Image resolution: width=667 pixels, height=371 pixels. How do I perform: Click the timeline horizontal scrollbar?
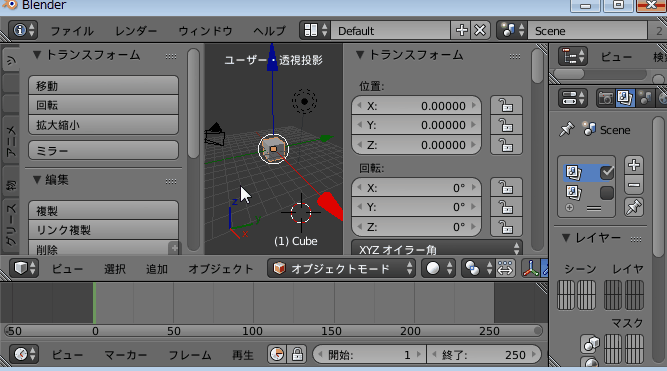point(273,331)
